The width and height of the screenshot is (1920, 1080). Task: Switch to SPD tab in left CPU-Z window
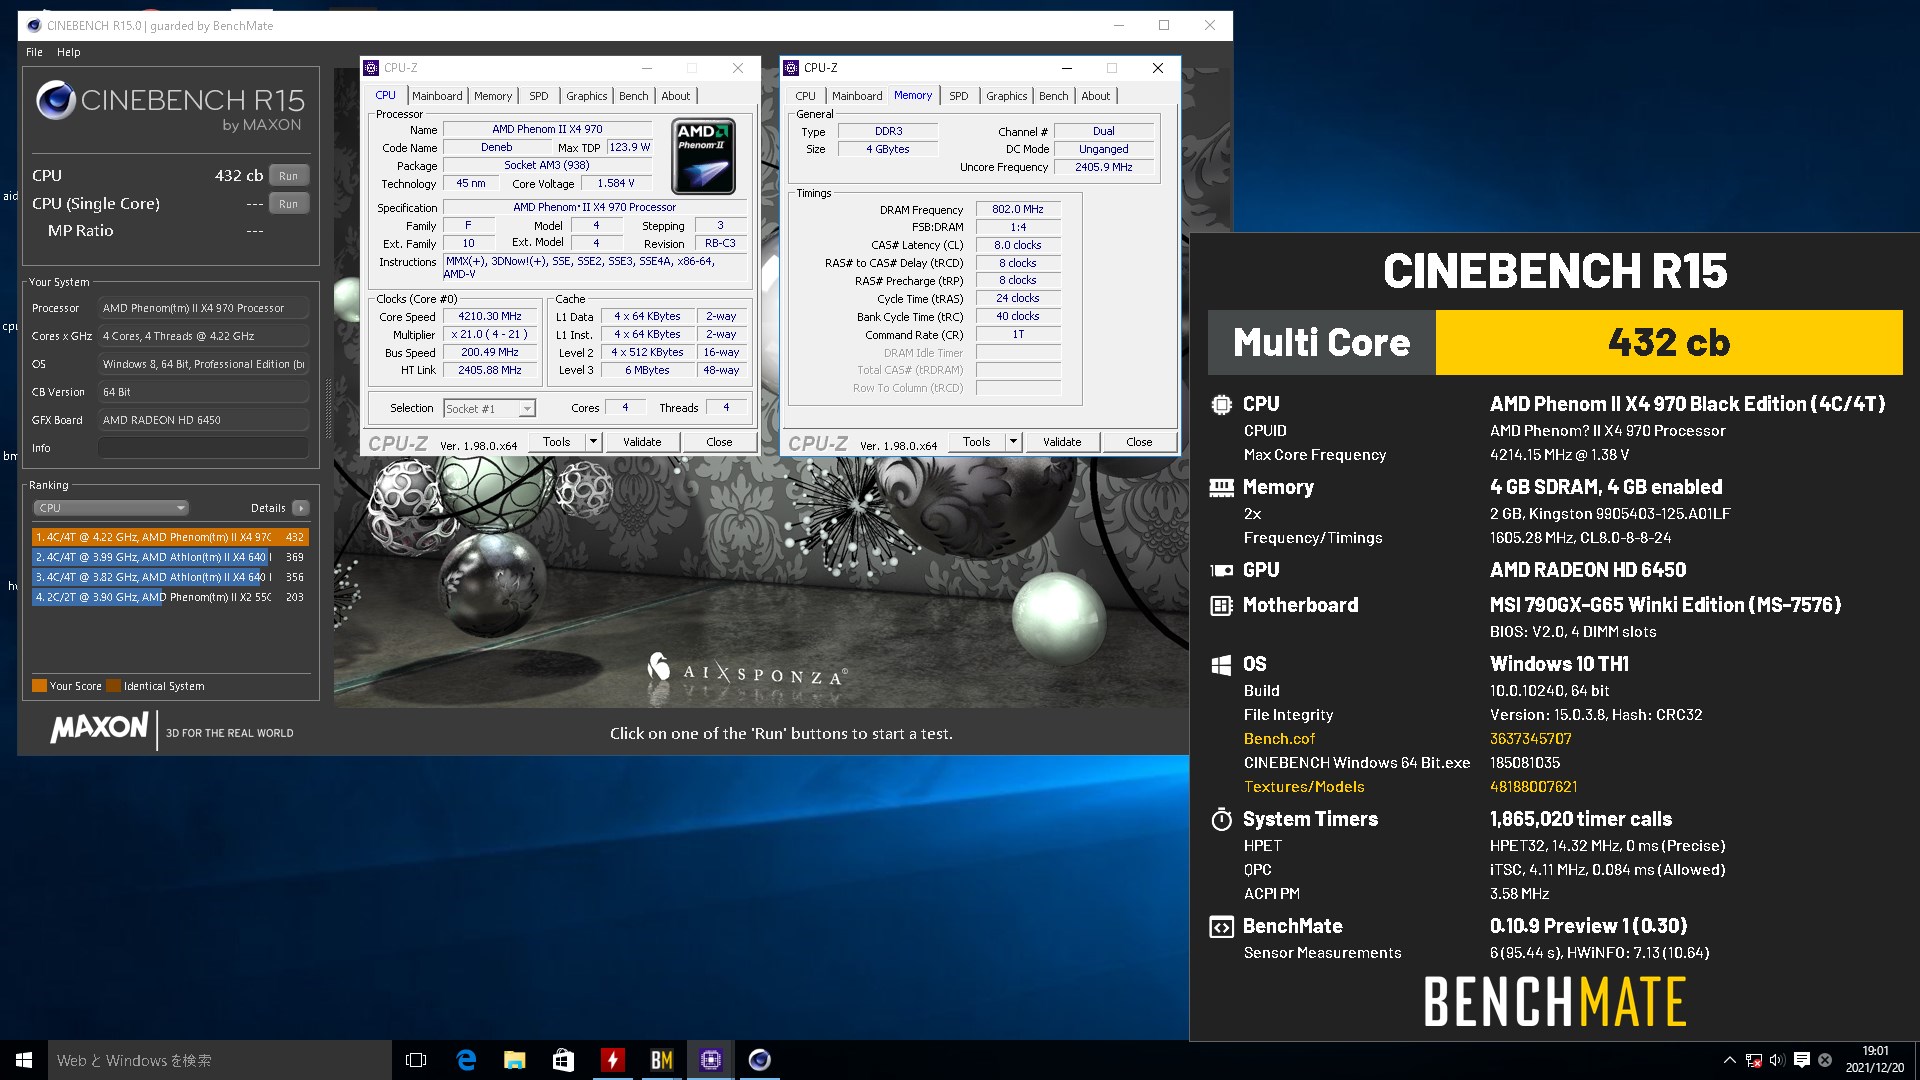(539, 96)
